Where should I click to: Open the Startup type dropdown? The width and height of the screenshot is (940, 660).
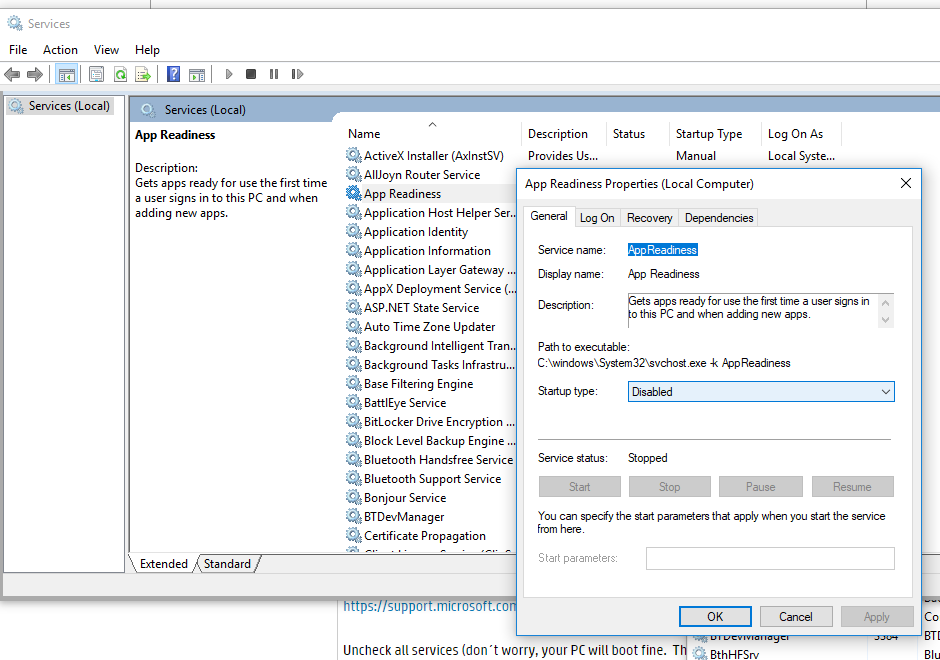(x=761, y=392)
